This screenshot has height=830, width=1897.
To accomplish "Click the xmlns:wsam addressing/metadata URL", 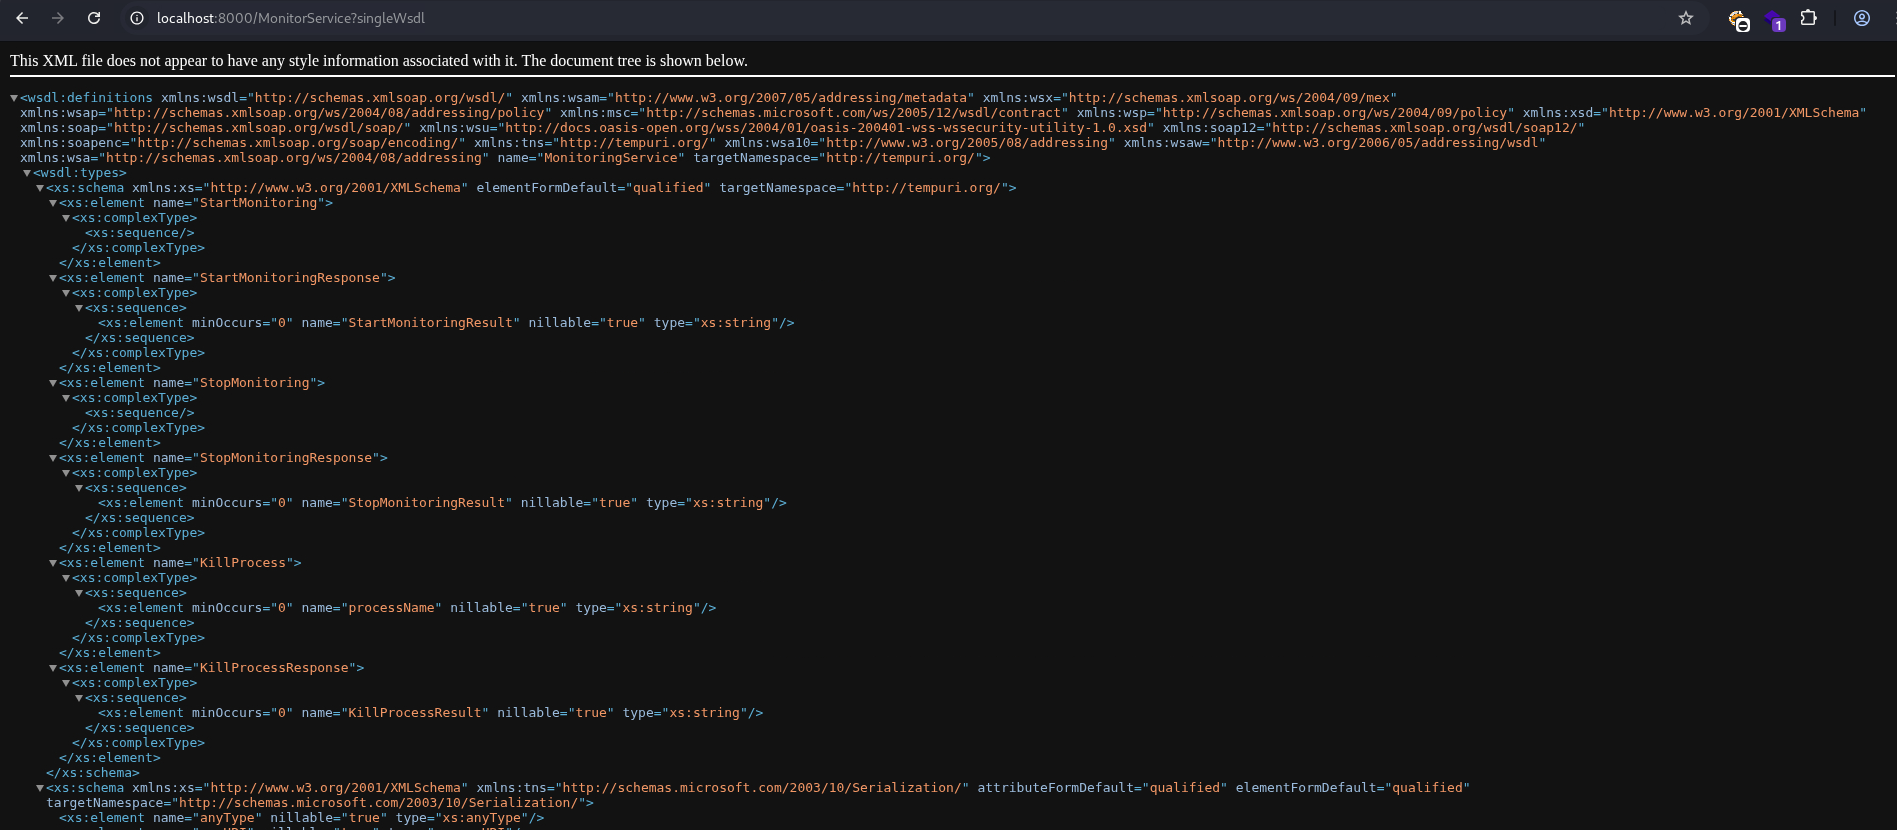I will pyautogui.click(x=790, y=98).
